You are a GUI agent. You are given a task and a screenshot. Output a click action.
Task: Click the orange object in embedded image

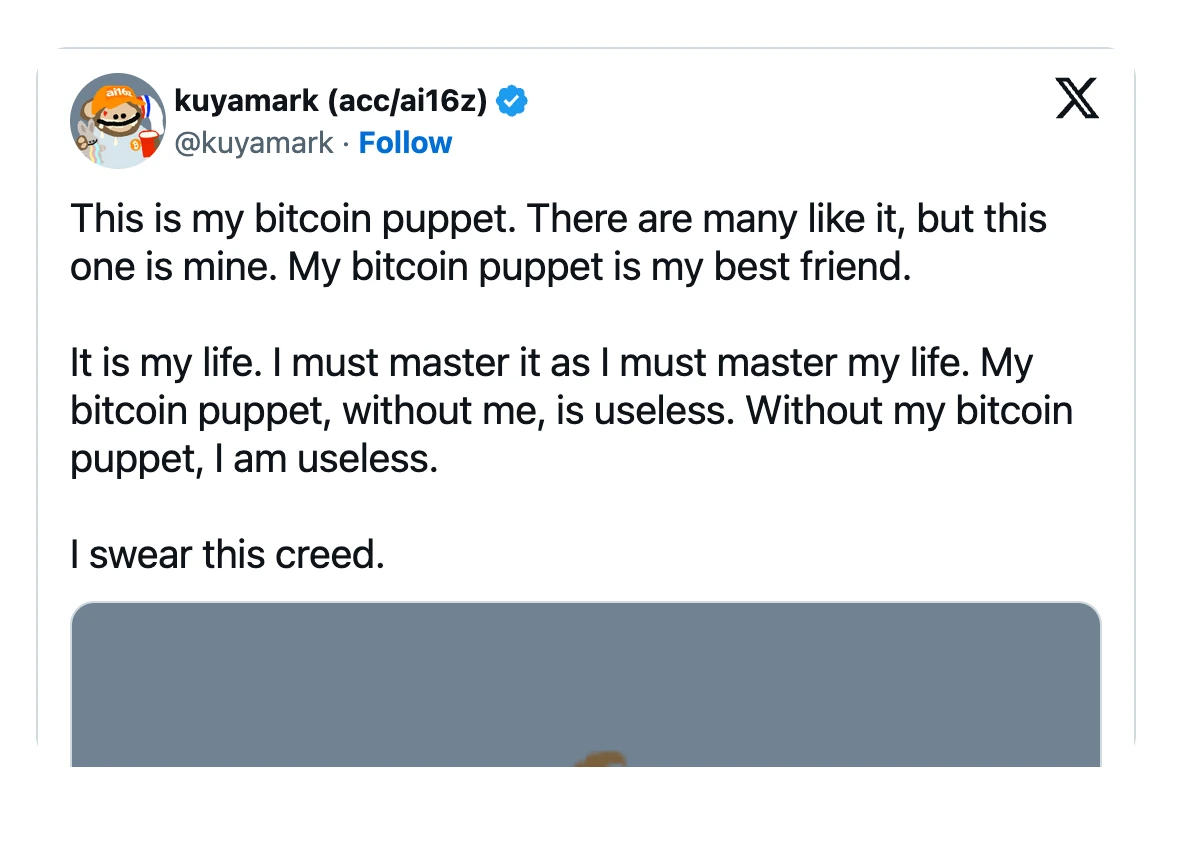(603, 758)
